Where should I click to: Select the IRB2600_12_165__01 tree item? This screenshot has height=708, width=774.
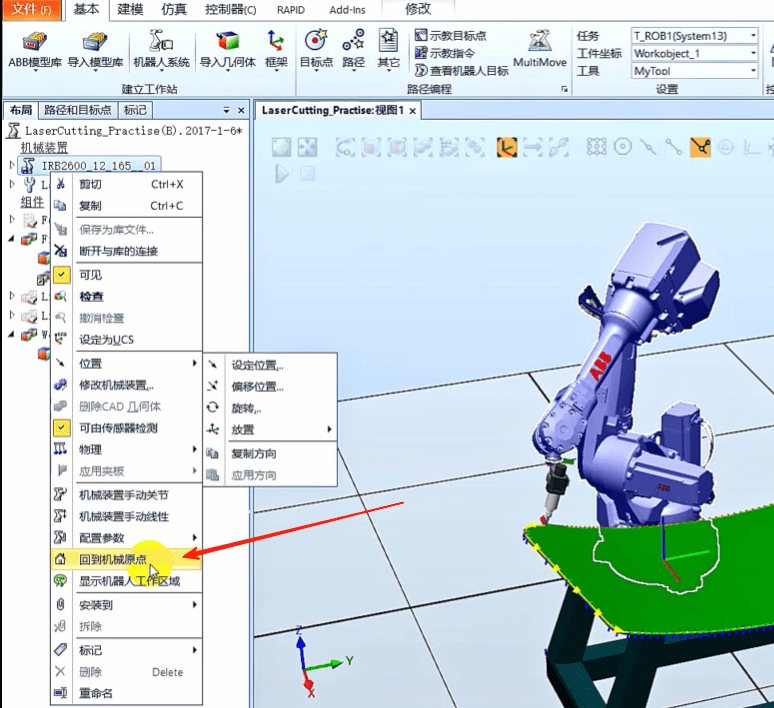tap(90, 165)
